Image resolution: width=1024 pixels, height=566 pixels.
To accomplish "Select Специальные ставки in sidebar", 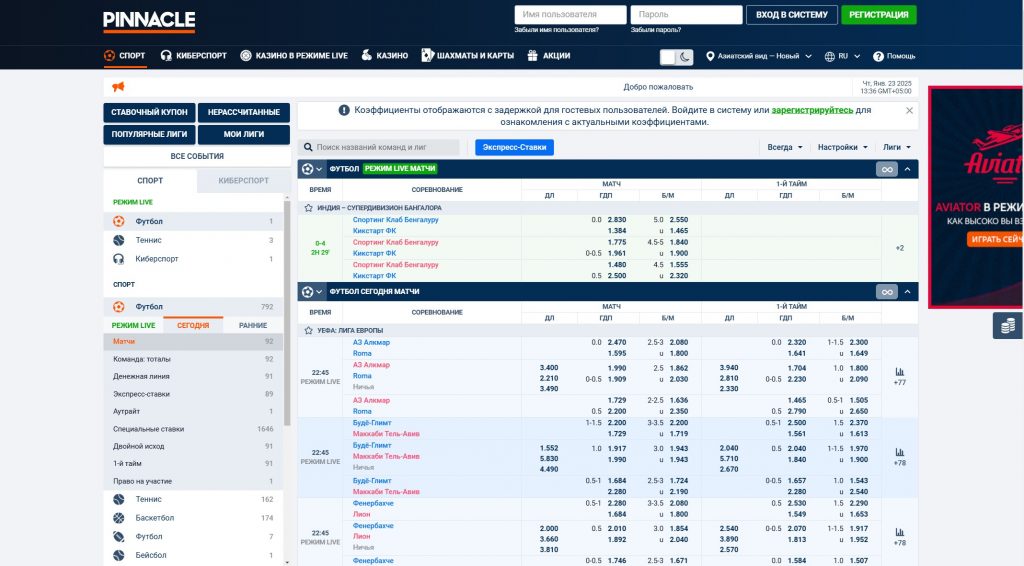I will click(193, 429).
